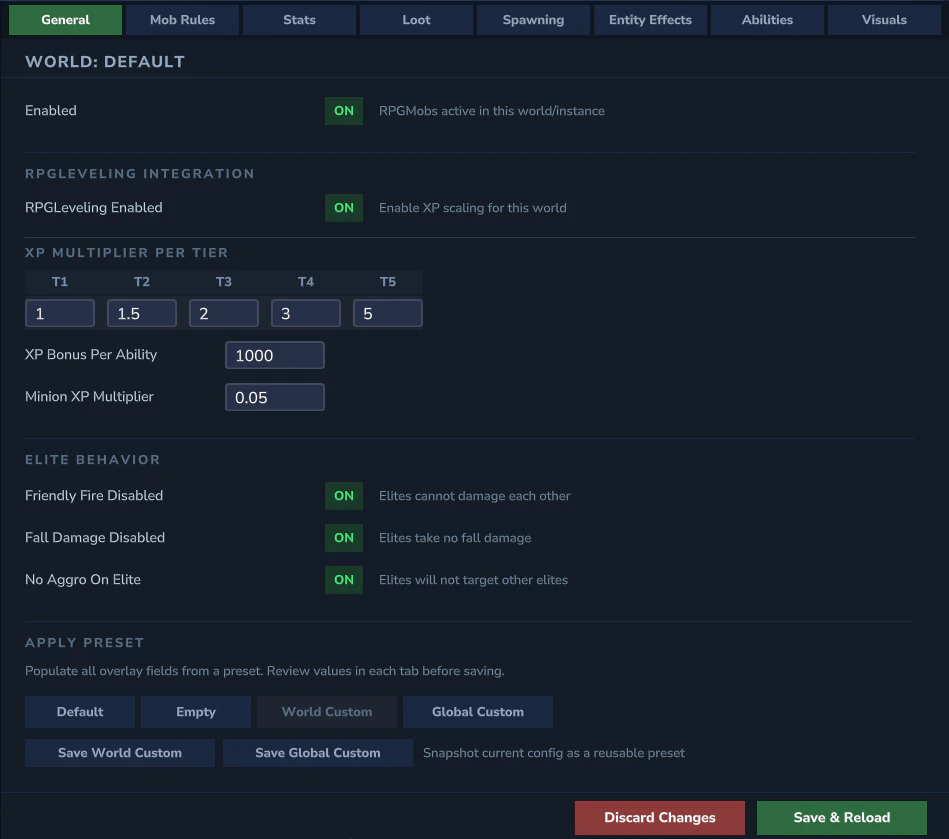Image resolution: width=949 pixels, height=839 pixels.
Task: Click 'Enable XP scaling for this world' text
Action: click(473, 208)
